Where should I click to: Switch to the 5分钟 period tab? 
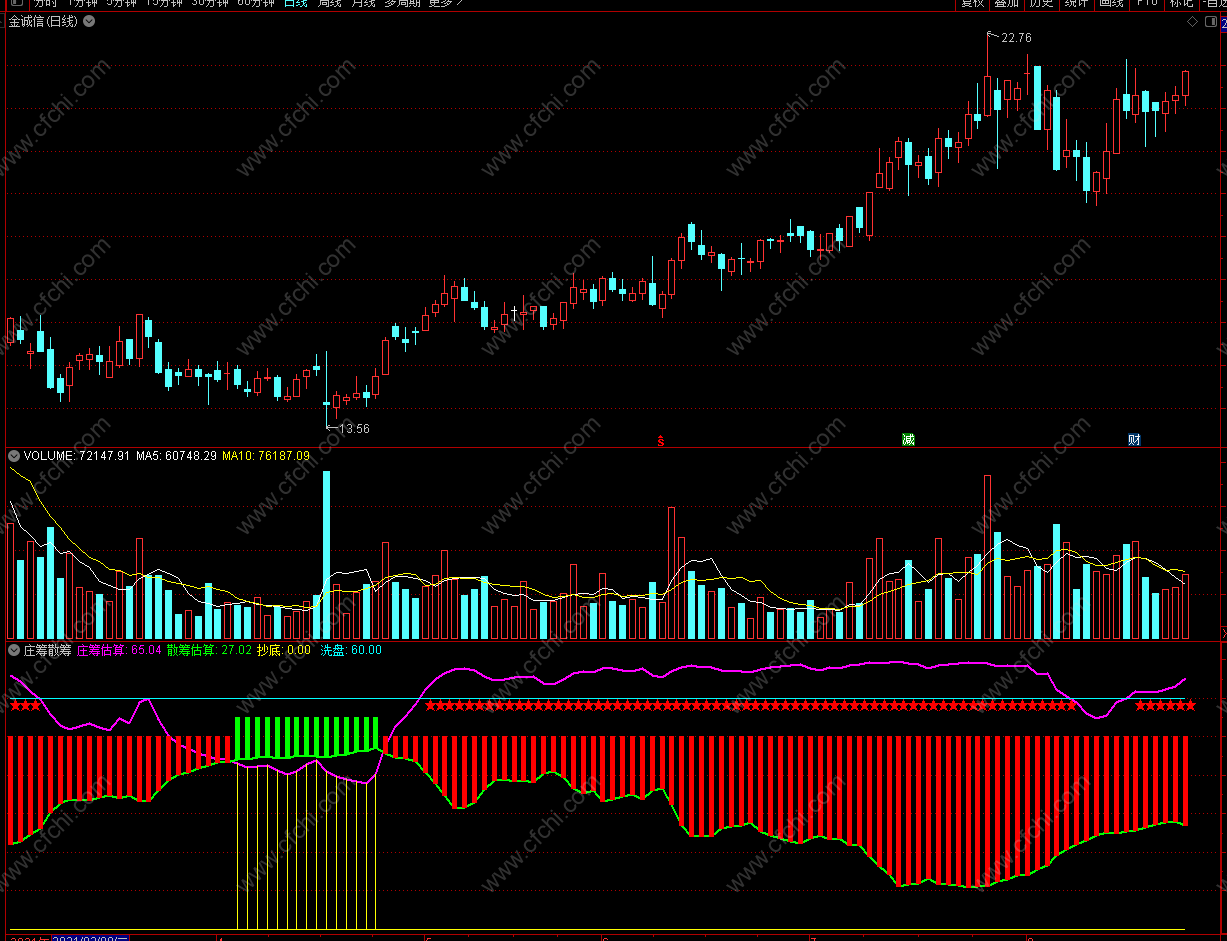tap(122, 4)
